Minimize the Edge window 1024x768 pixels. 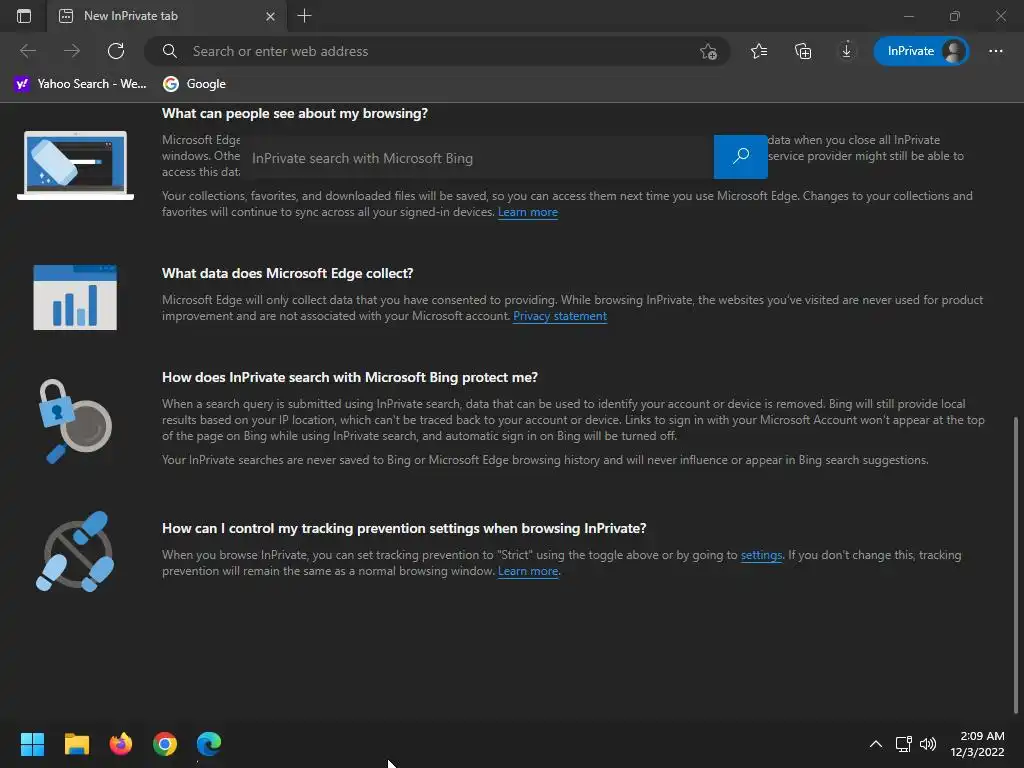click(908, 16)
